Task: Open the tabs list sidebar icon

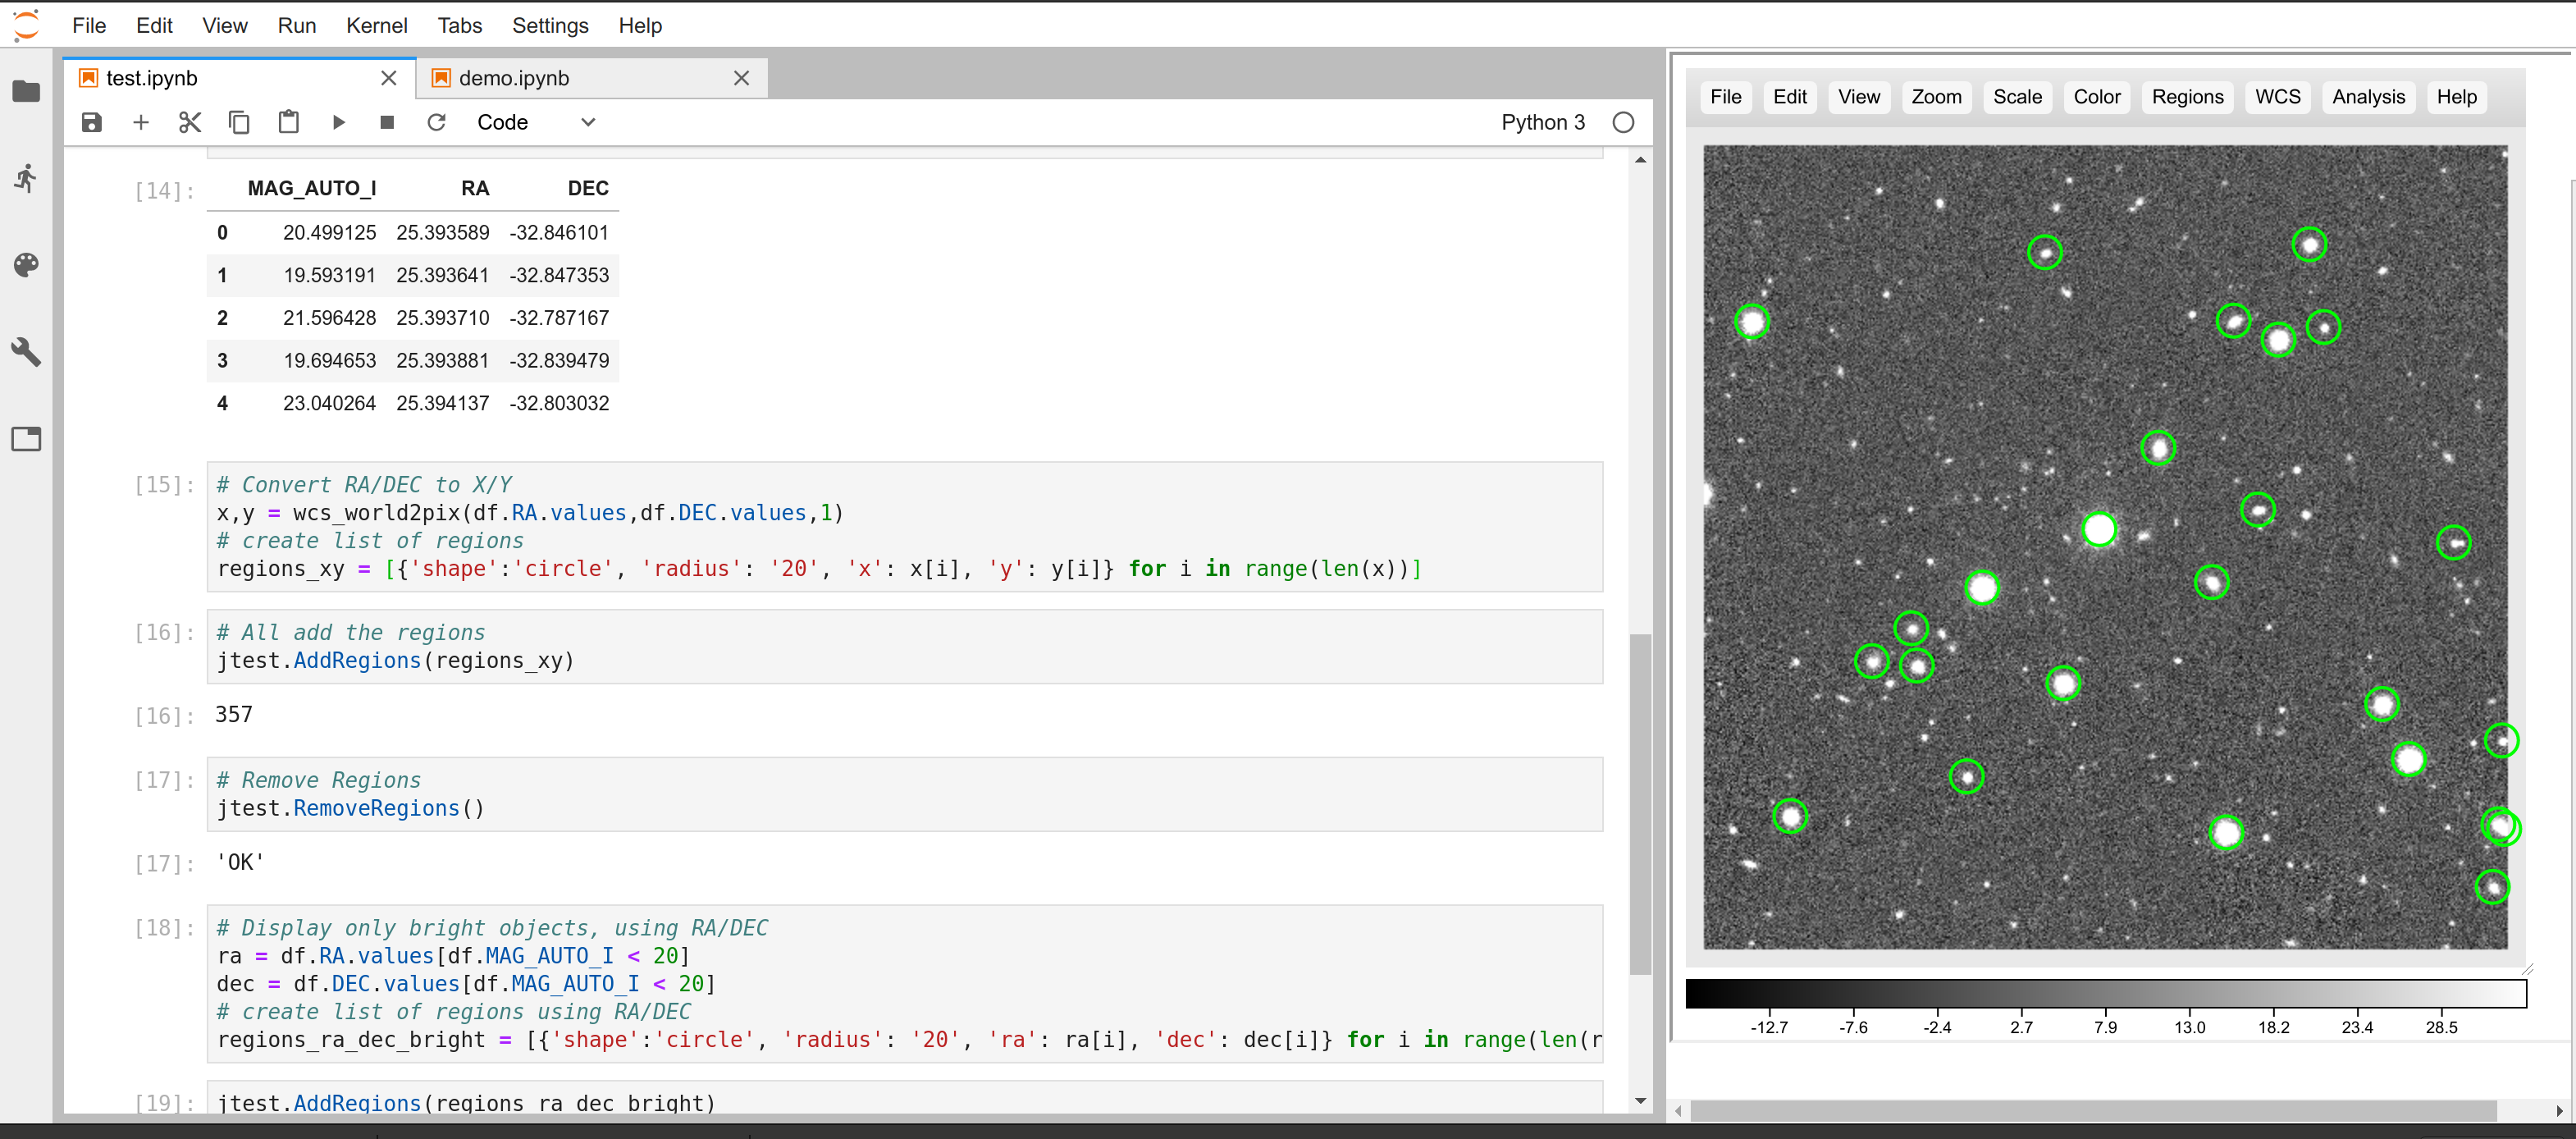Action: (x=26, y=439)
